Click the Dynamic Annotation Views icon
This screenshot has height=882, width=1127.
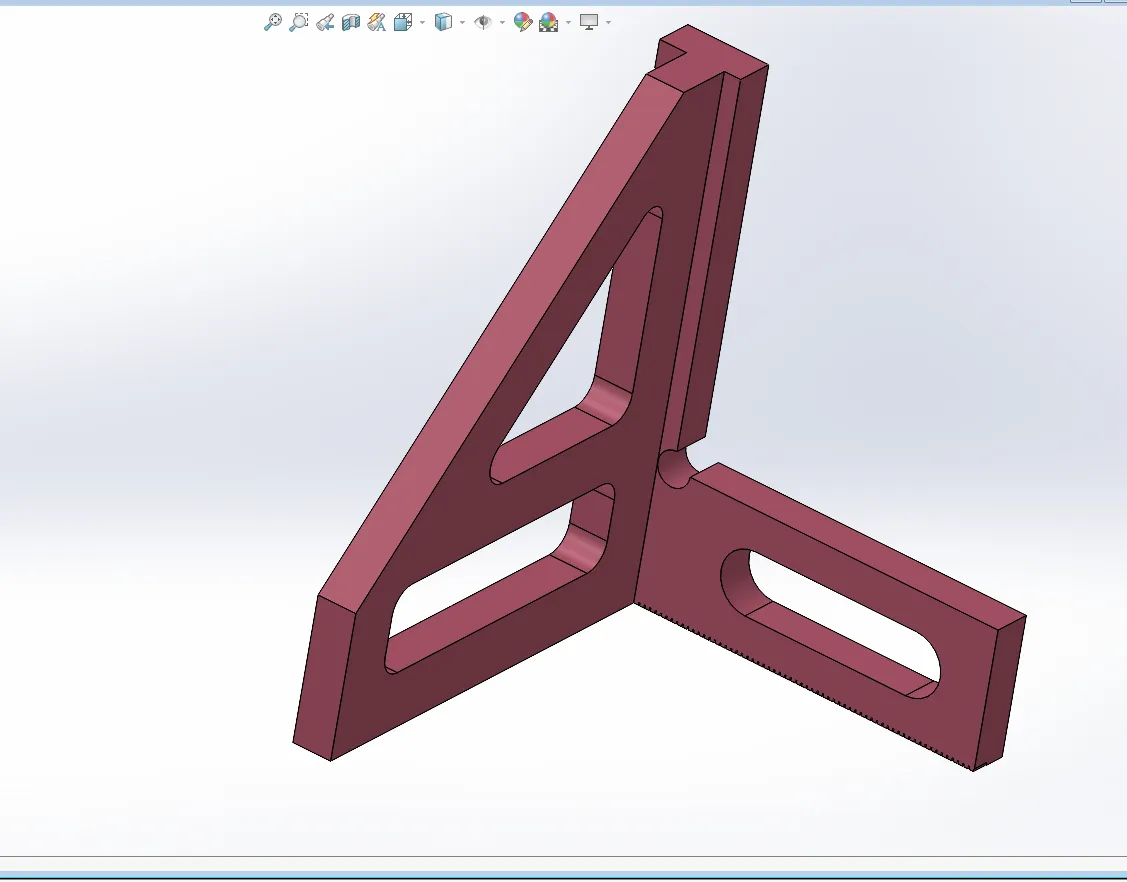coord(376,22)
